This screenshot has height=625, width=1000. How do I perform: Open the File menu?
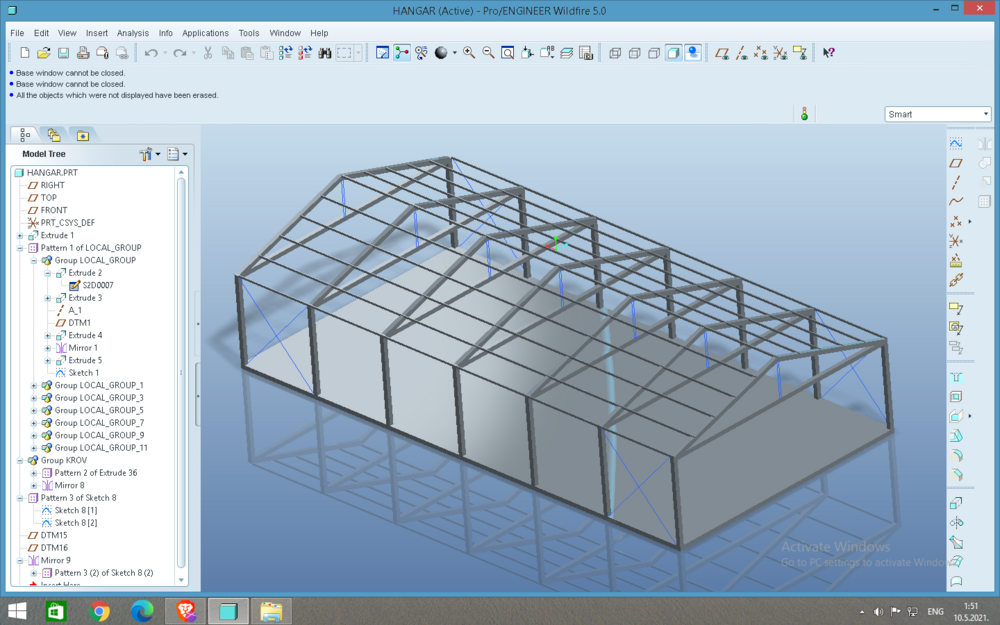(17, 33)
